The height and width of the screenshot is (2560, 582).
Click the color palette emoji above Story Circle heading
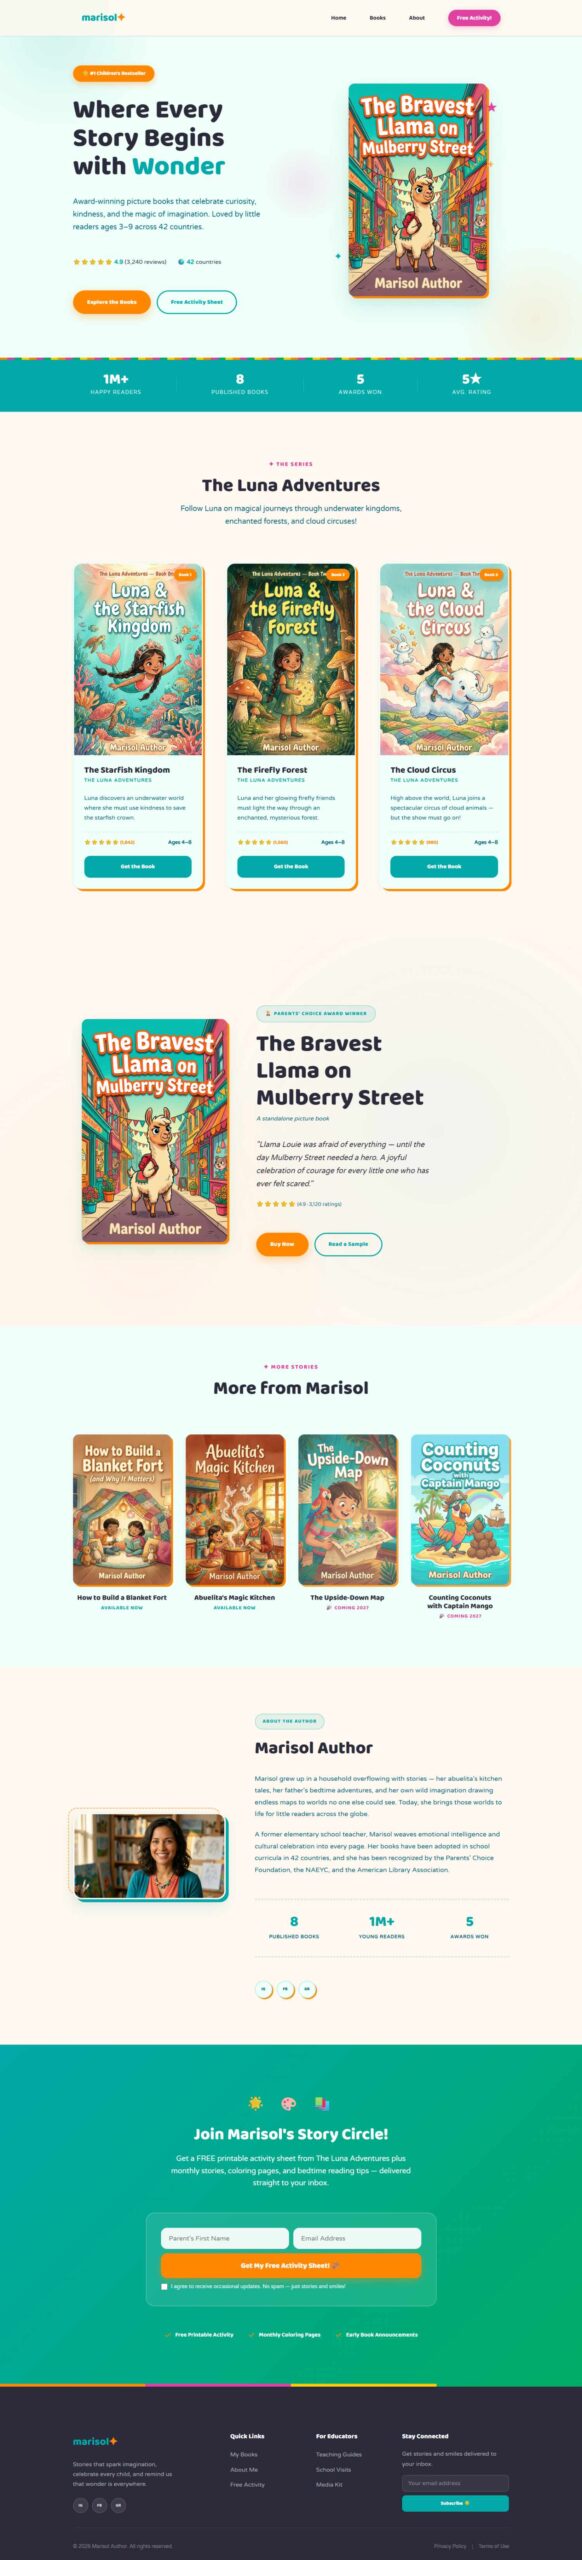point(289,2103)
